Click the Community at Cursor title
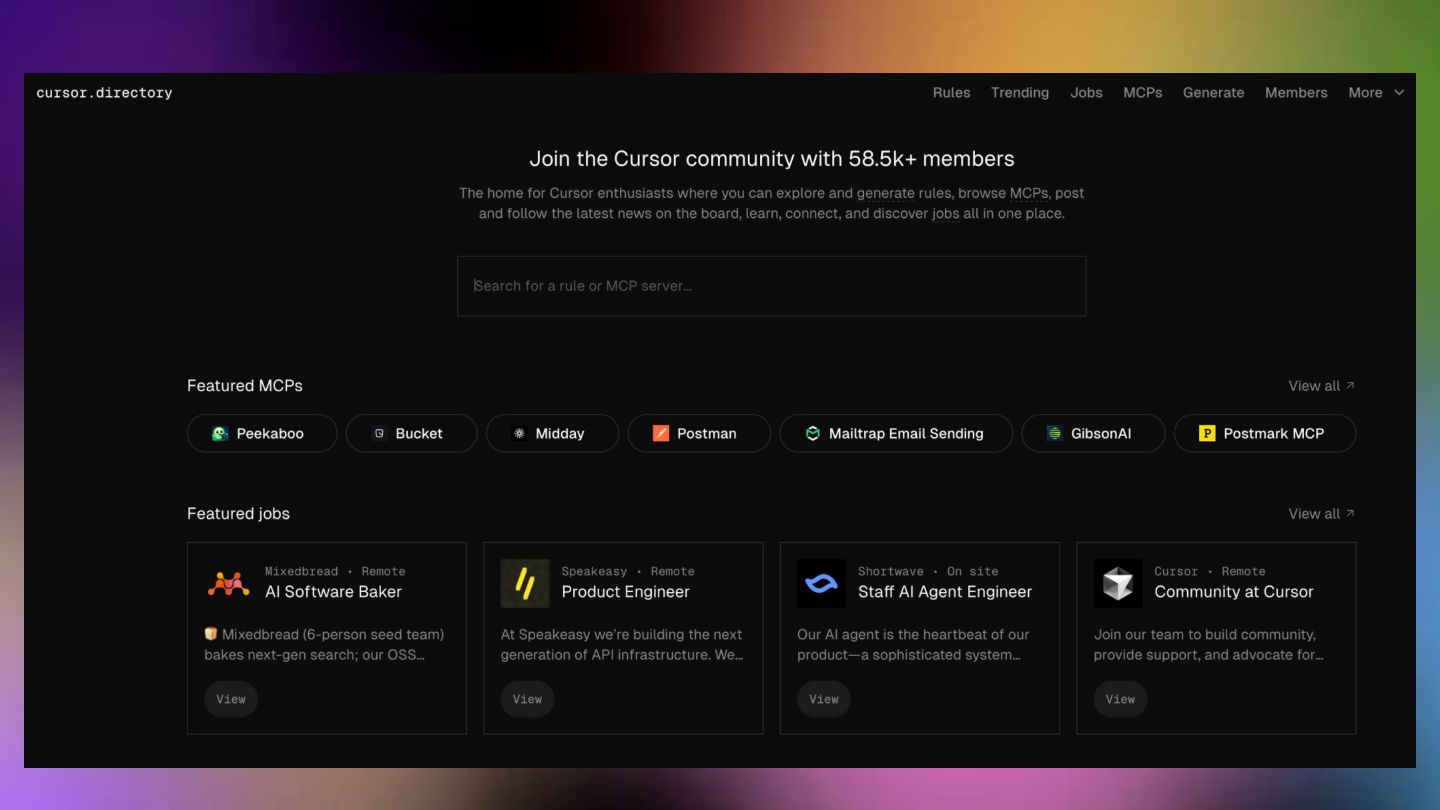The width and height of the screenshot is (1440, 810). pyautogui.click(x=1233, y=591)
